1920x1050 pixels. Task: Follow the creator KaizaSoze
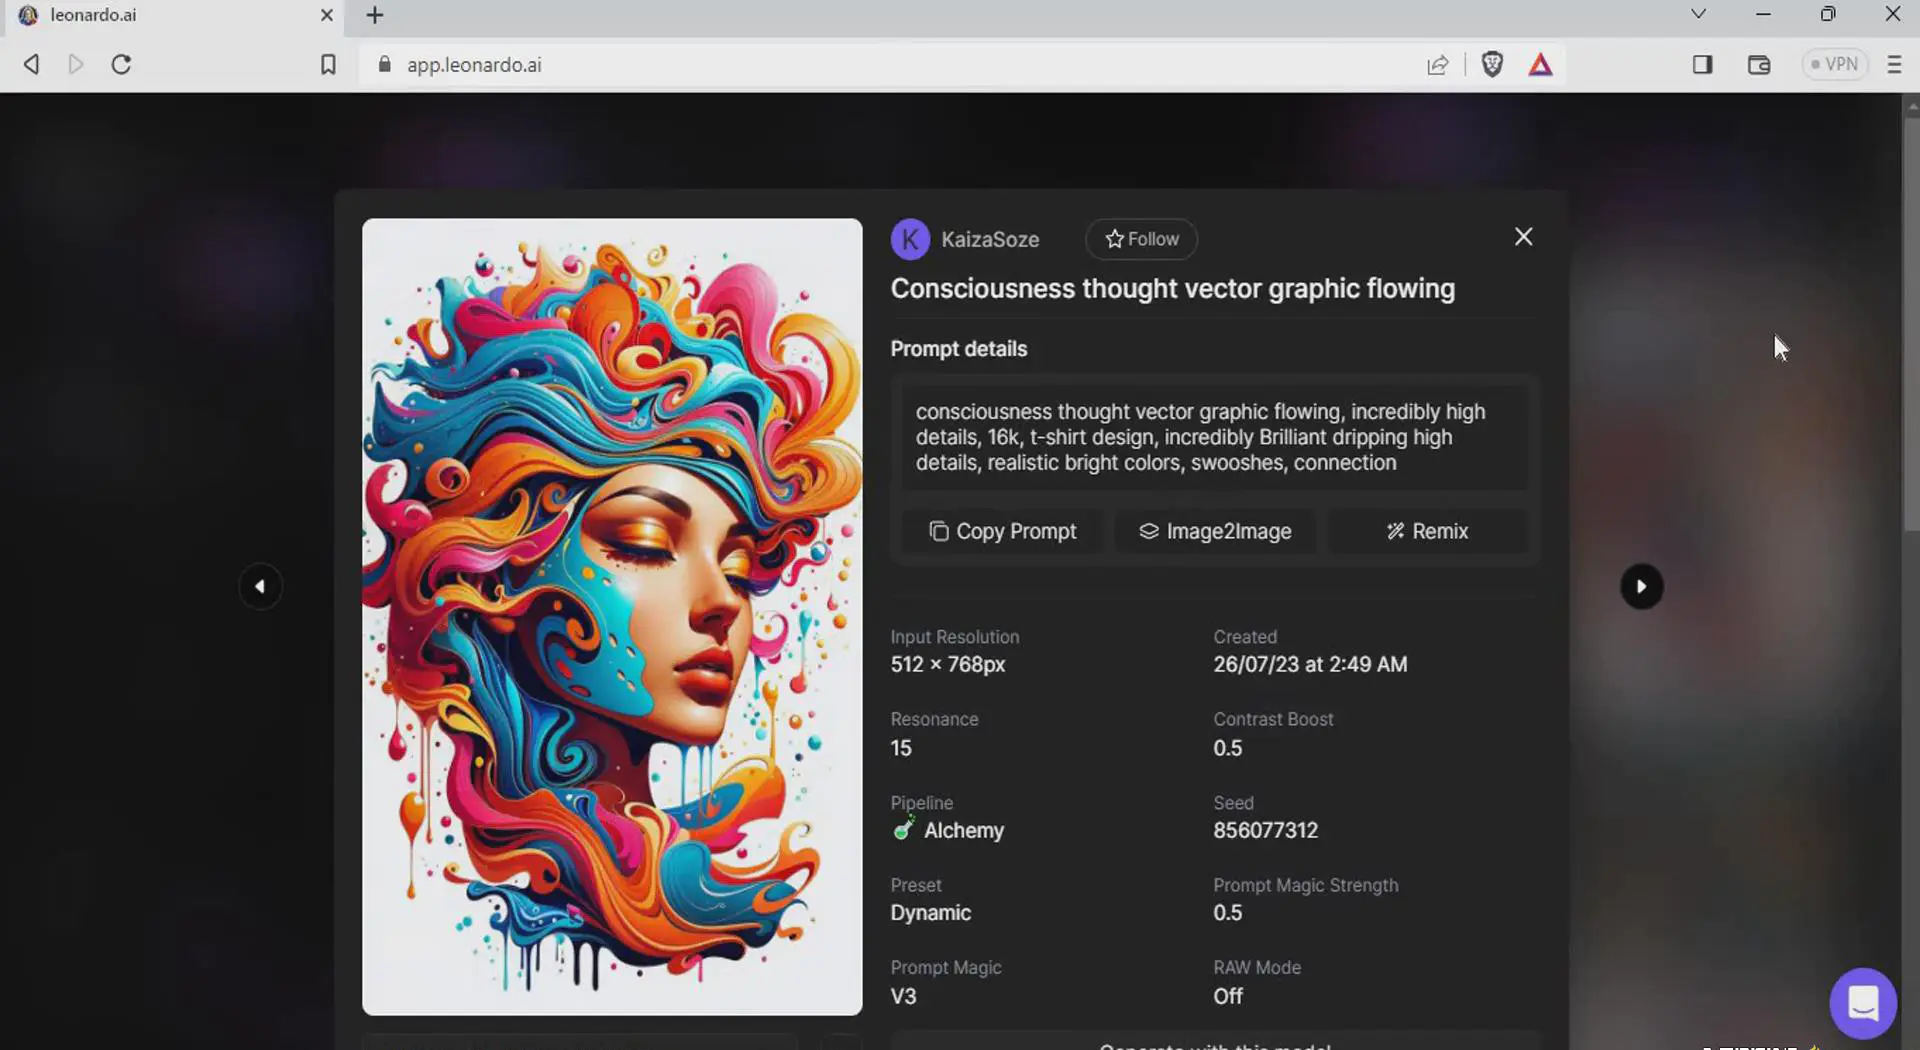pyautogui.click(x=1141, y=239)
